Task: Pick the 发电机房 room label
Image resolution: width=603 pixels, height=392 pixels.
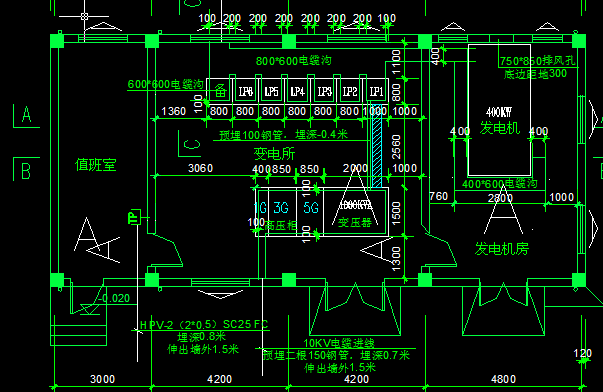Action: pos(501,249)
